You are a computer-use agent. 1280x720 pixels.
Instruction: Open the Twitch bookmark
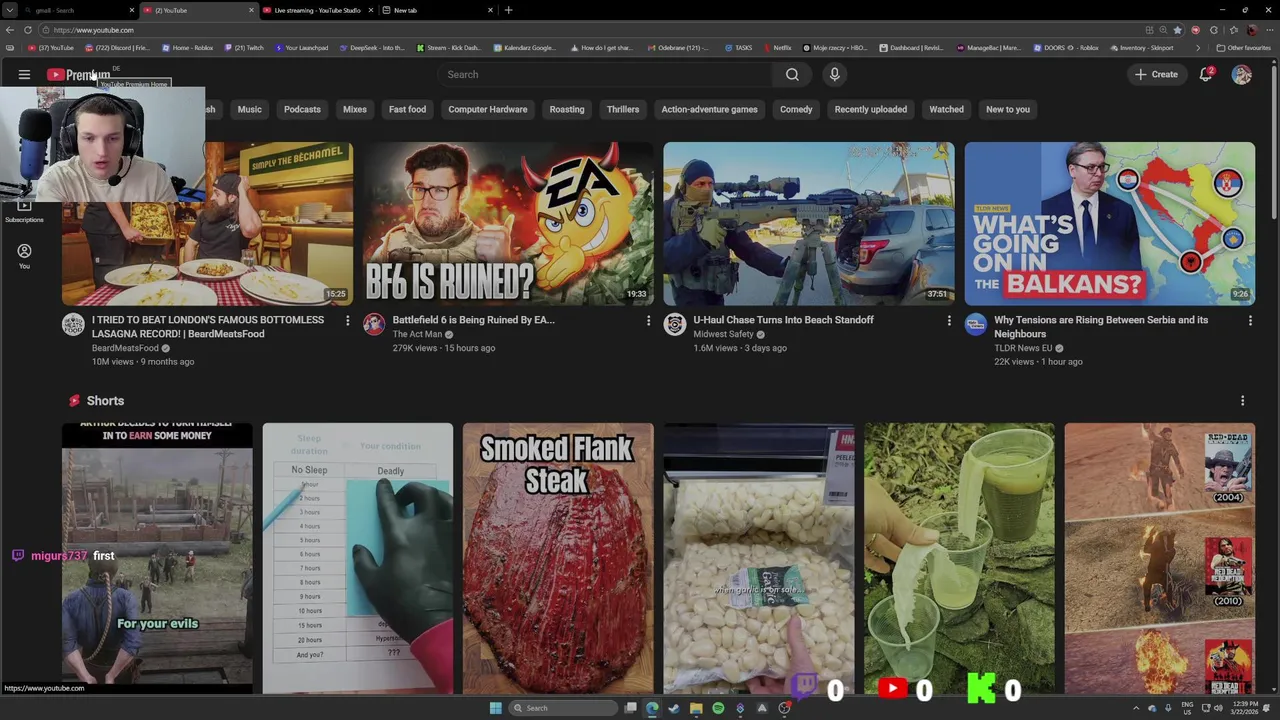click(x=244, y=48)
